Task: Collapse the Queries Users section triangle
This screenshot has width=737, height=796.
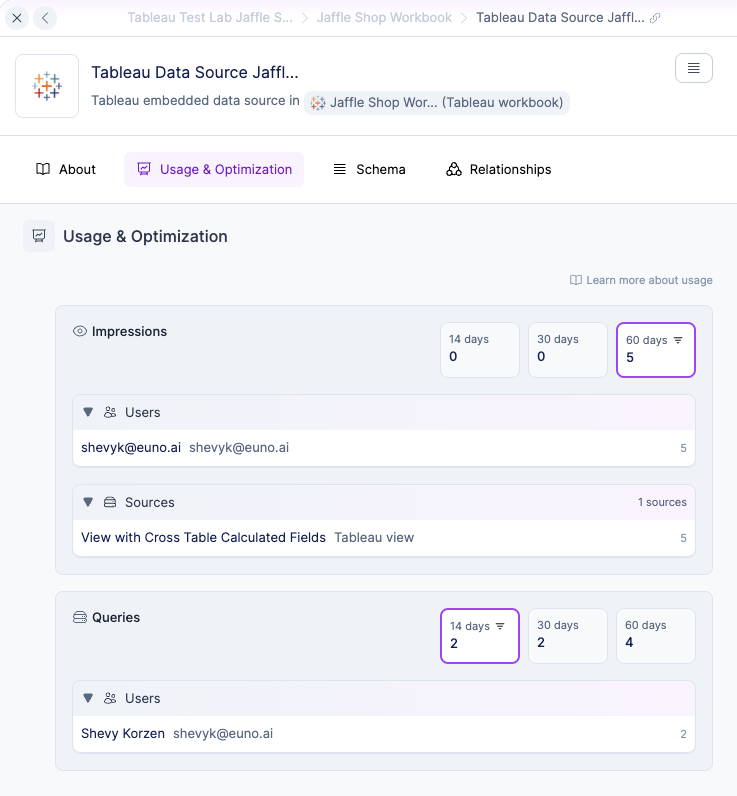Action: tap(88, 698)
